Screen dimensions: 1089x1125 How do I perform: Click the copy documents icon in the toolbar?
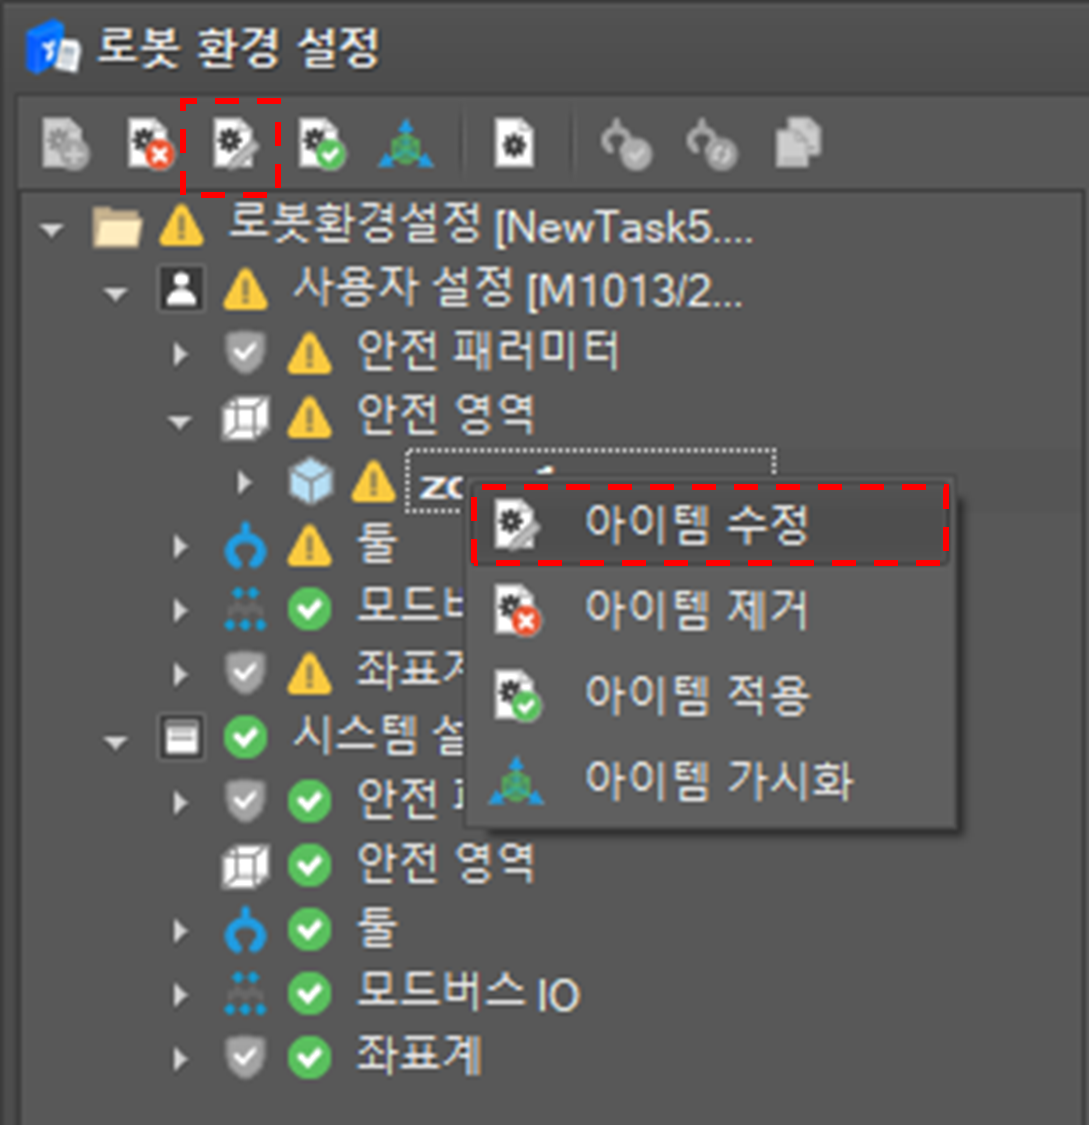tap(798, 145)
